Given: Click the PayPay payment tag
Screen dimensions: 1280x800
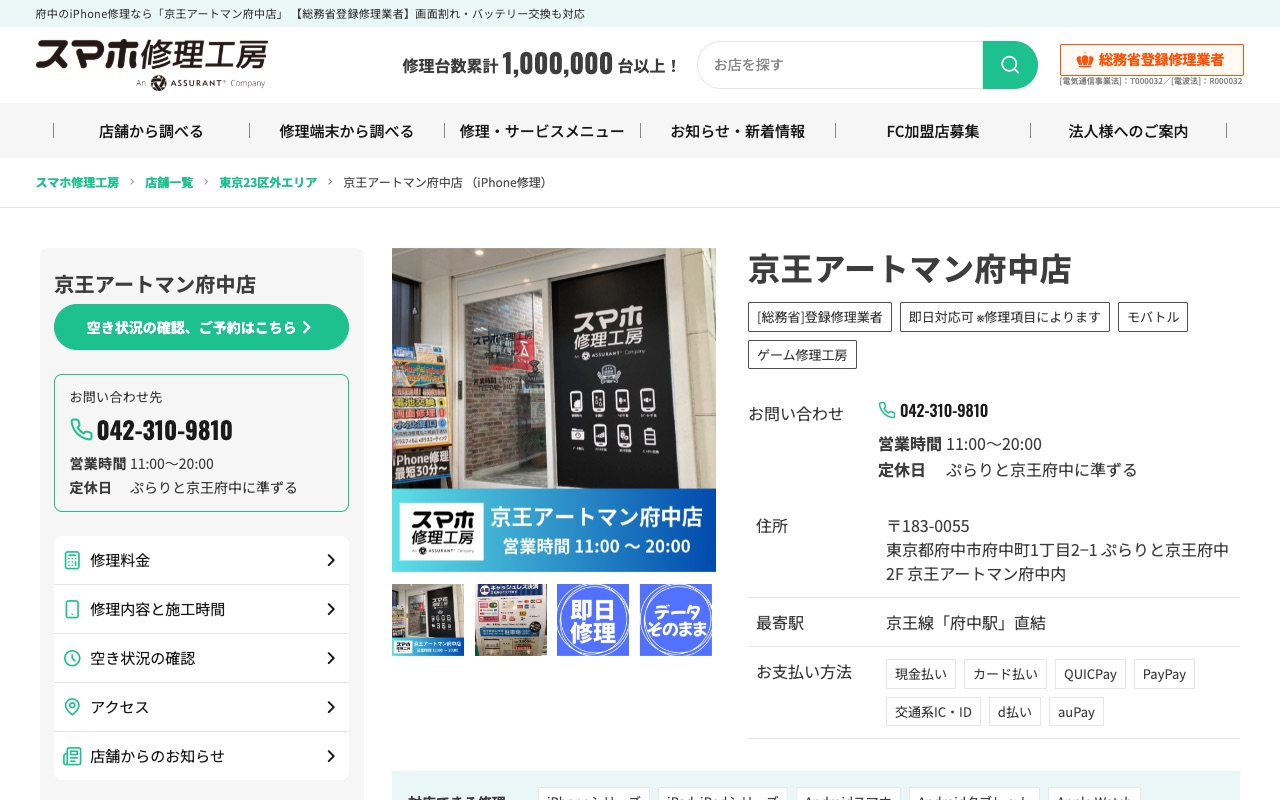Looking at the screenshot, I should click(1164, 674).
